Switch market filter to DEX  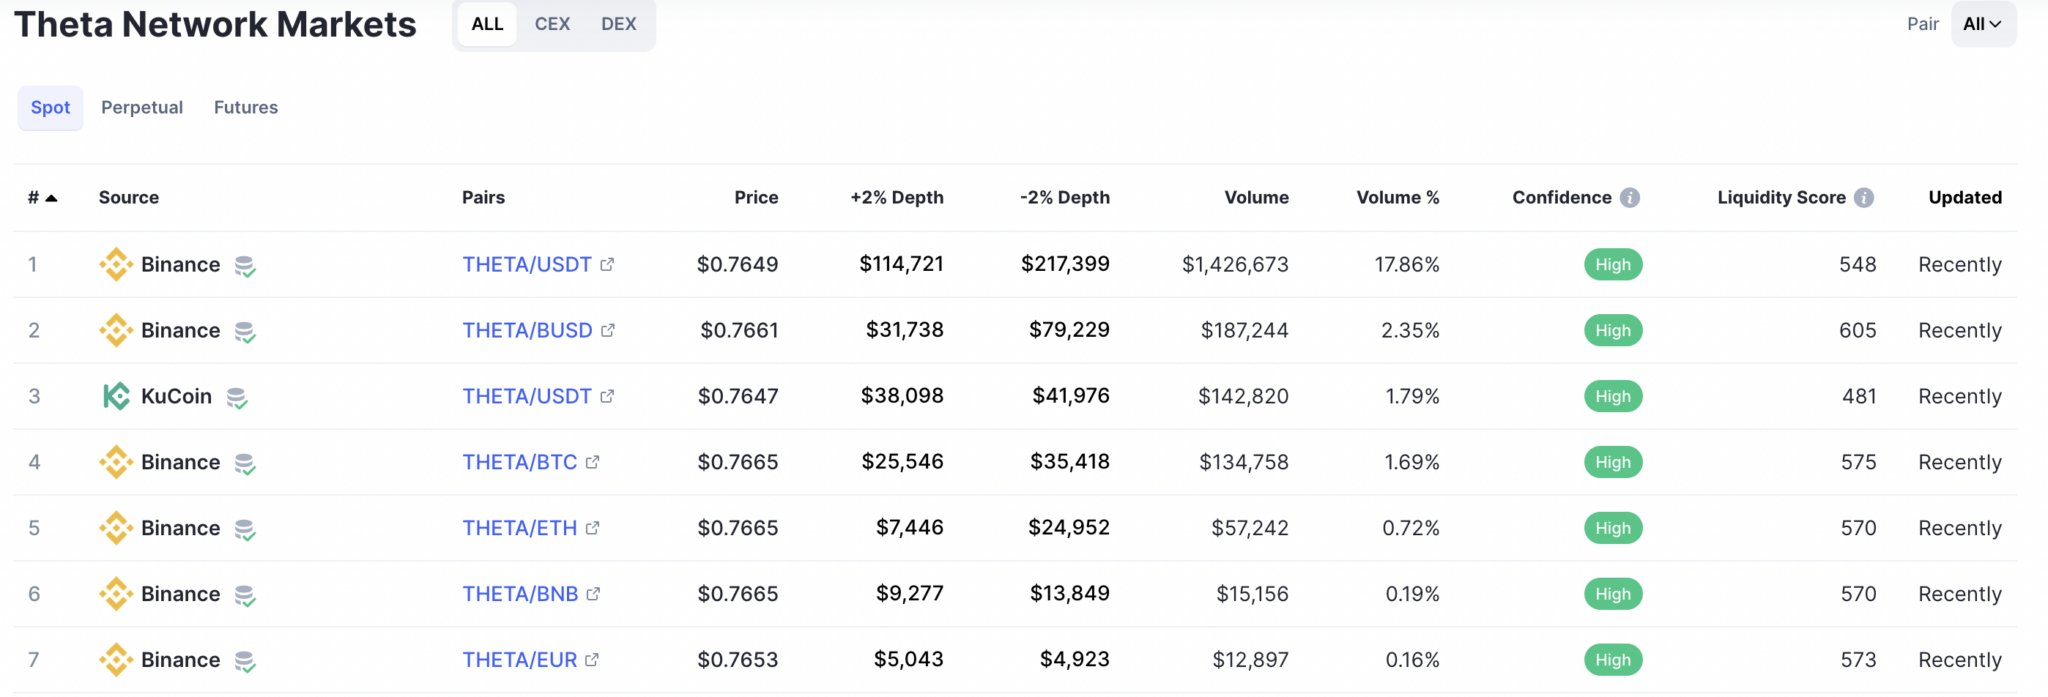[x=618, y=24]
